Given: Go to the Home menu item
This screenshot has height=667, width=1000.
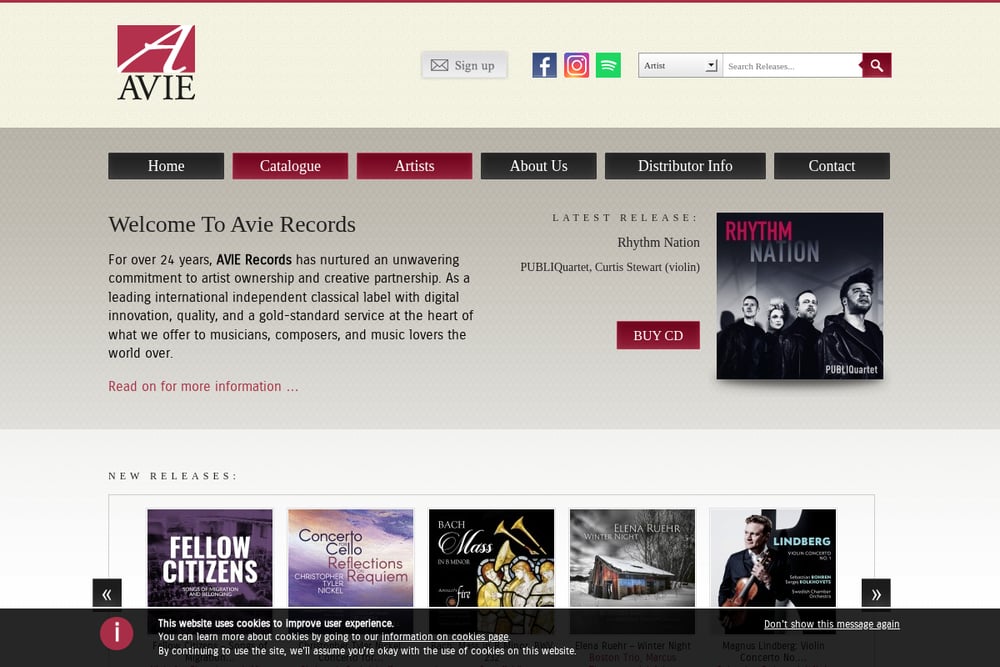Looking at the screenshot, I should tap(166, 166).
